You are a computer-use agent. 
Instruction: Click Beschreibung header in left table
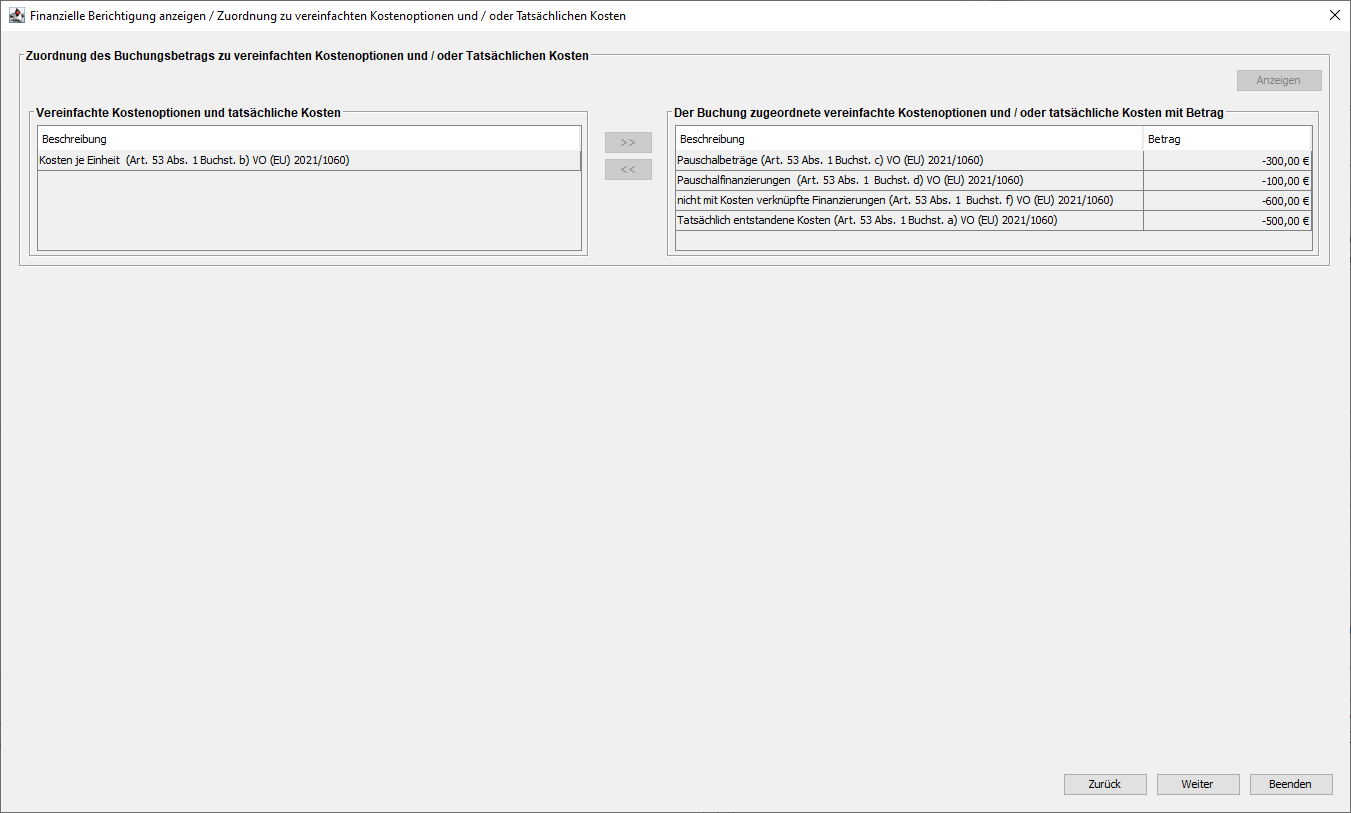[308, 139]
